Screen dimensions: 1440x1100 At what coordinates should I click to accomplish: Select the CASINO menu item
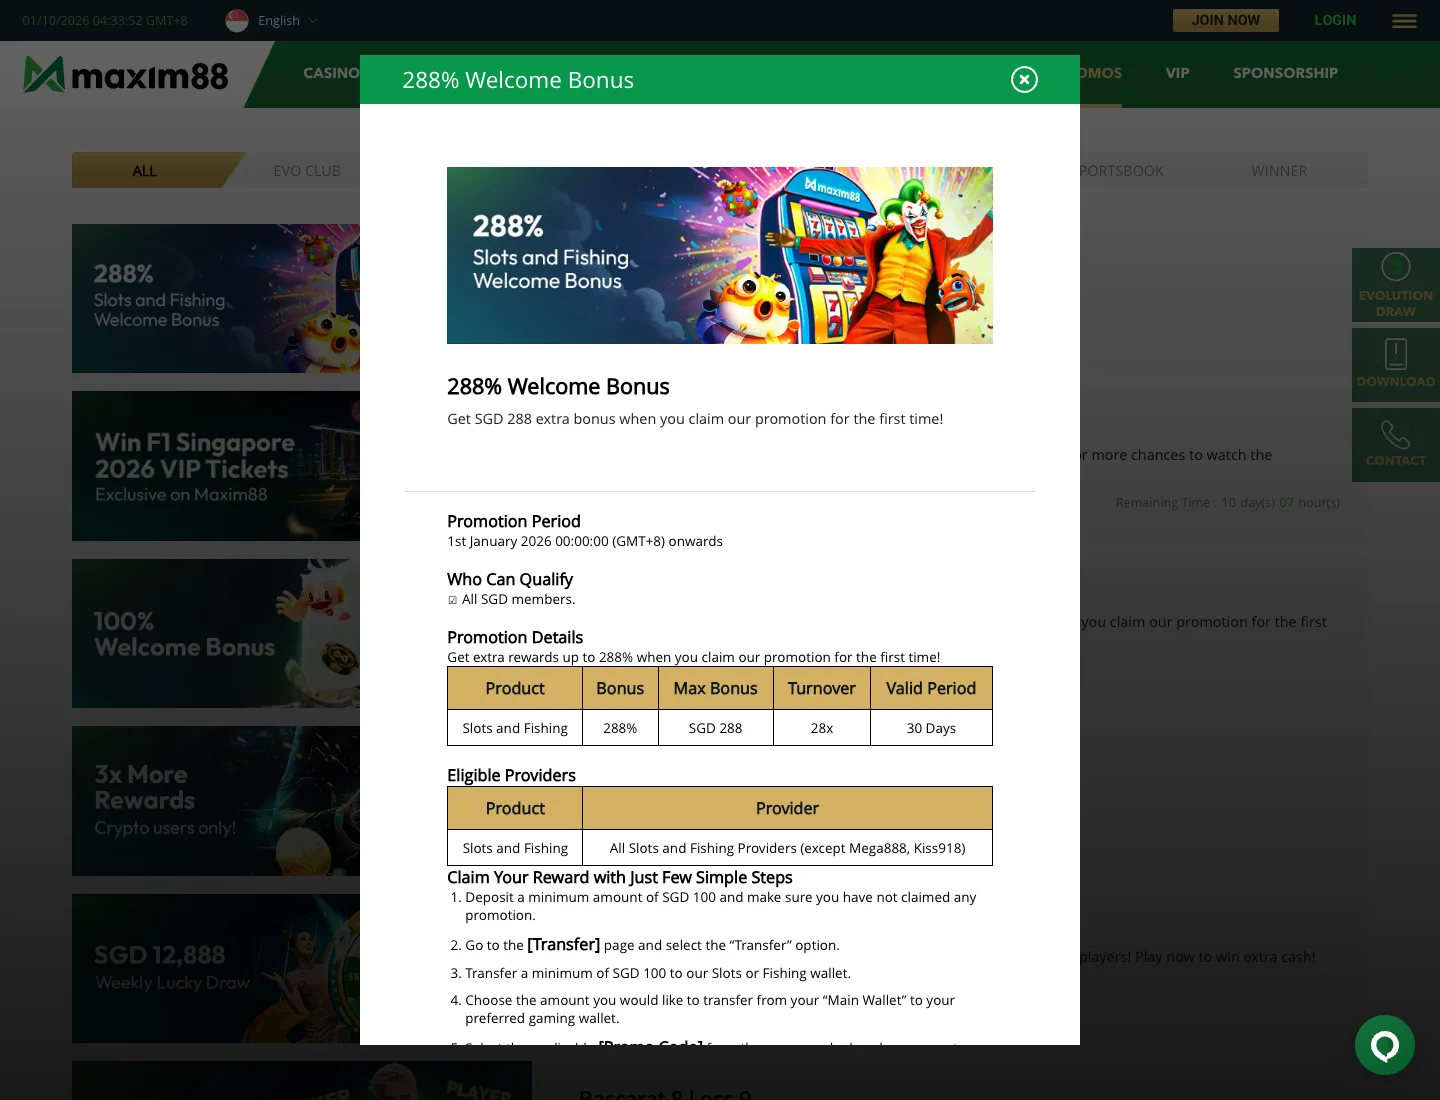(x=331, y=73)
